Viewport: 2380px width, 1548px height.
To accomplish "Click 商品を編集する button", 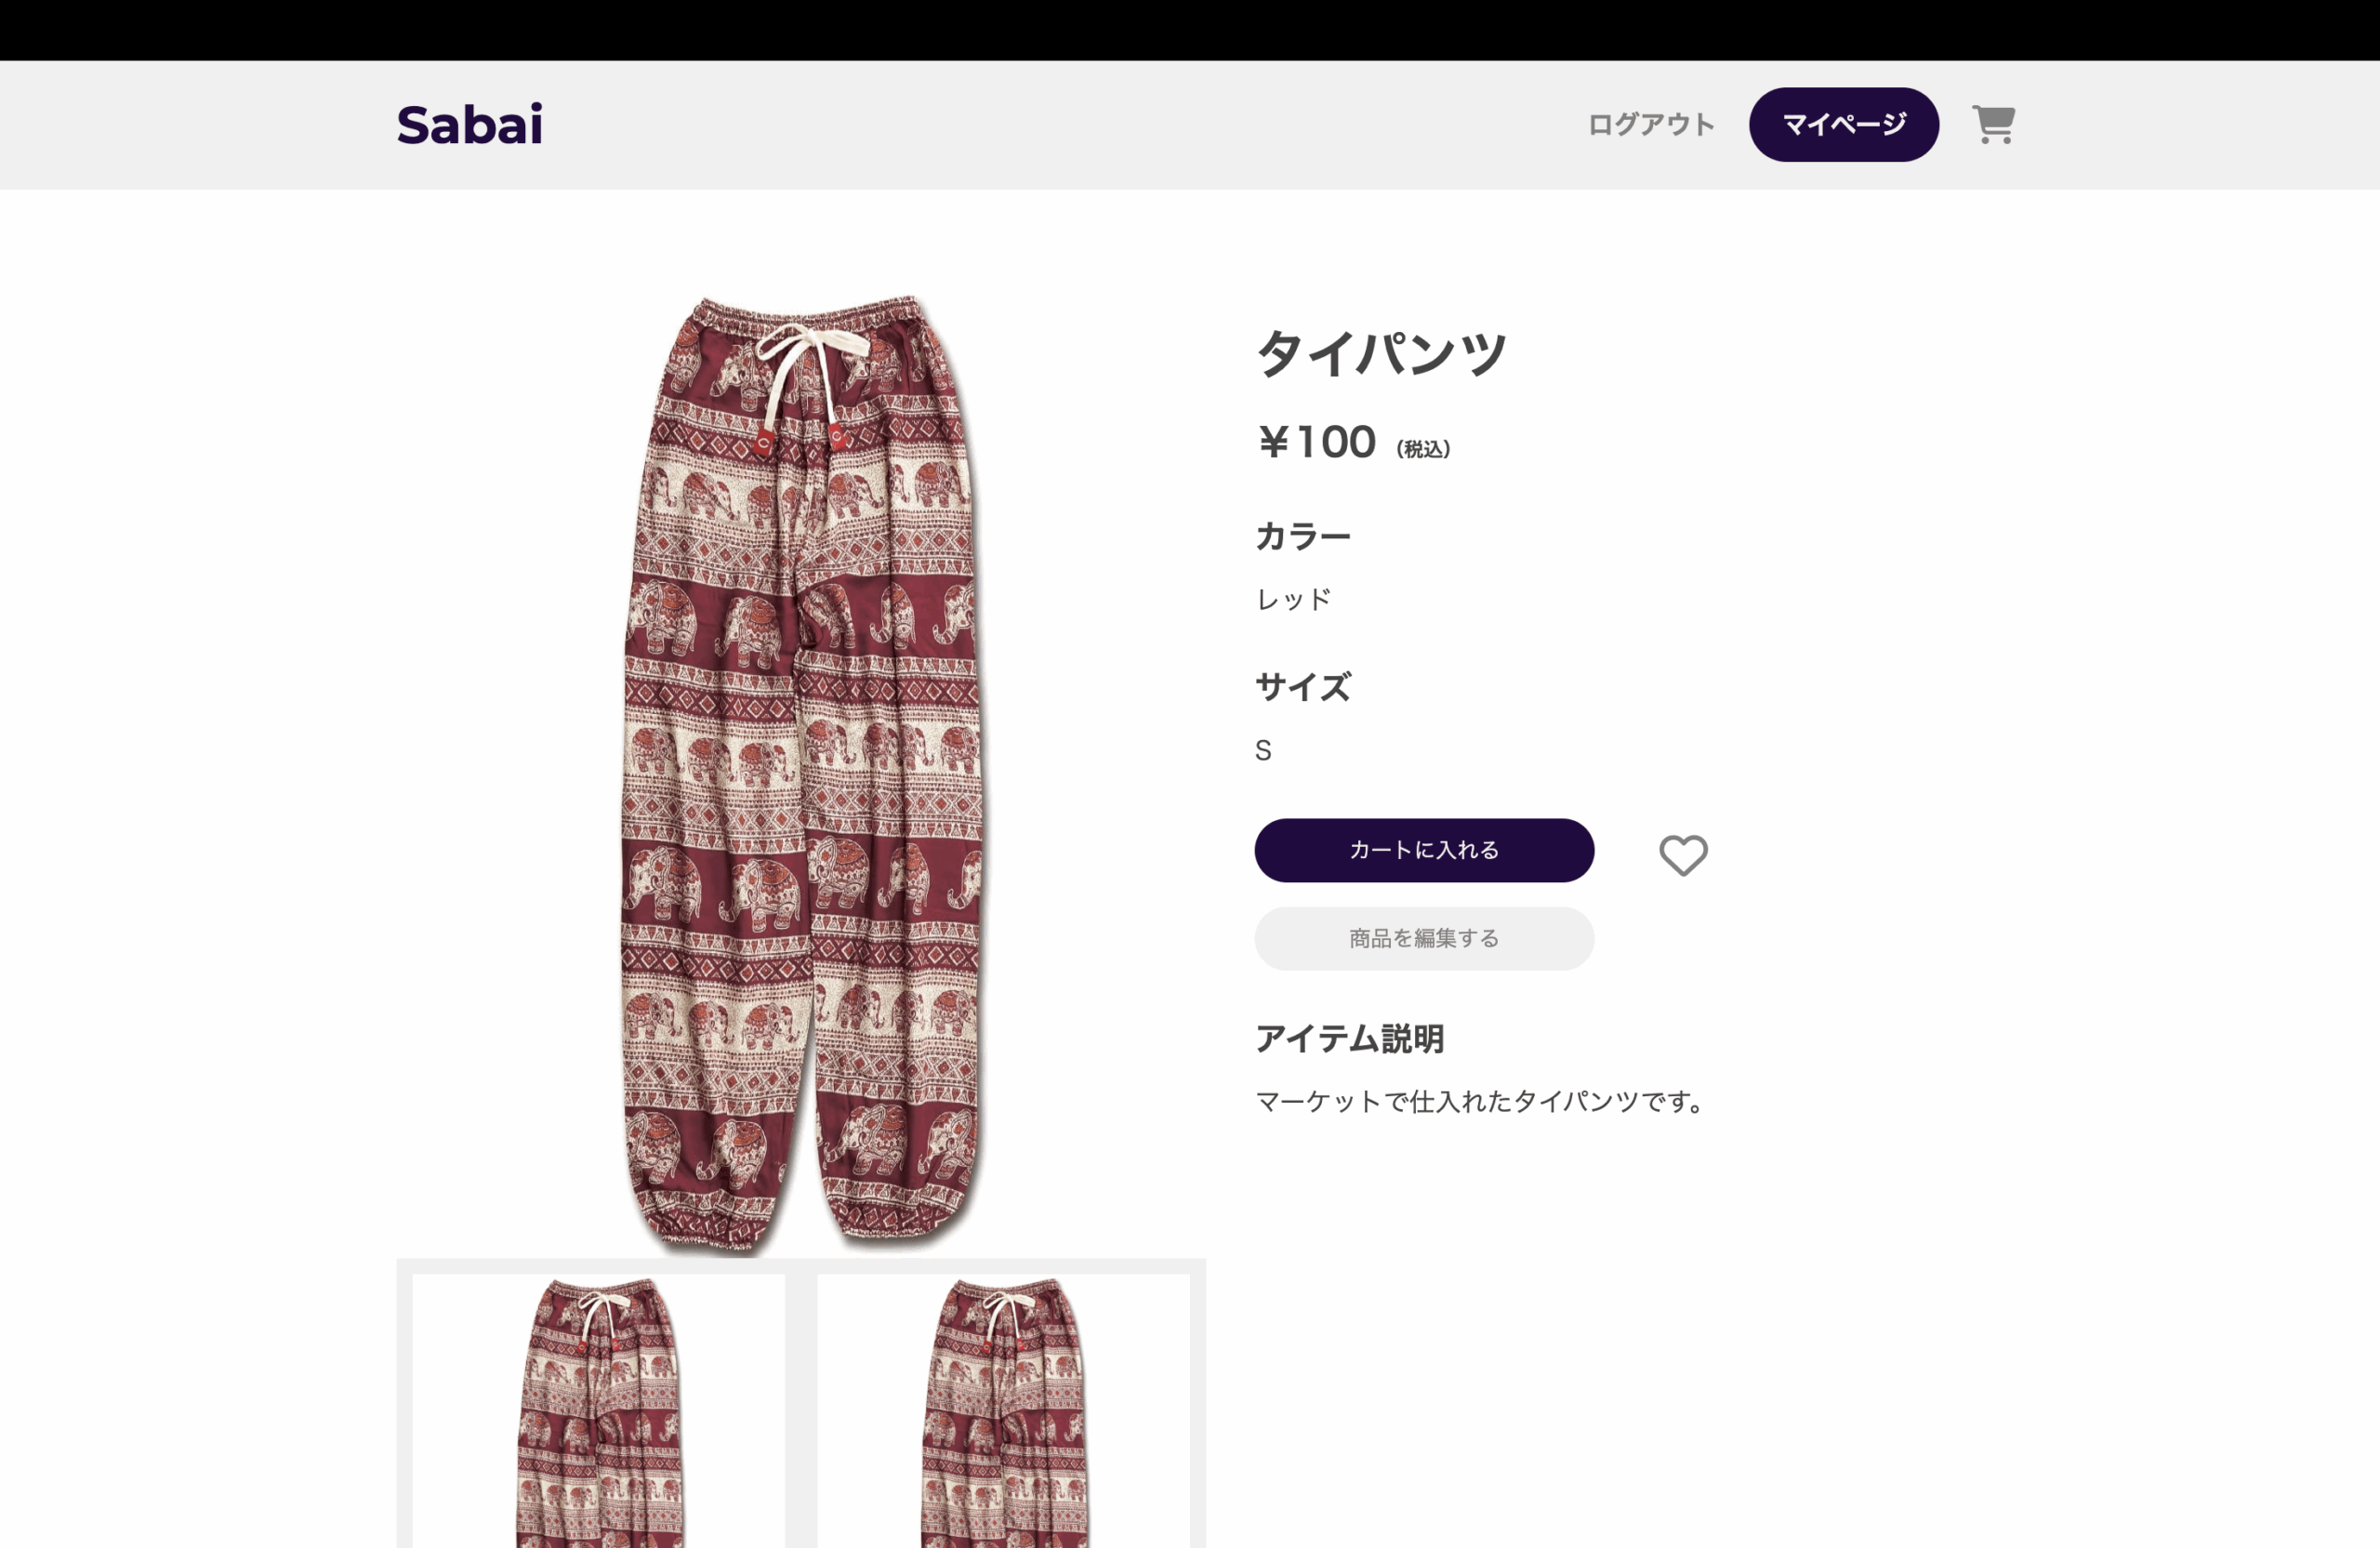I will coord(1424,938).
